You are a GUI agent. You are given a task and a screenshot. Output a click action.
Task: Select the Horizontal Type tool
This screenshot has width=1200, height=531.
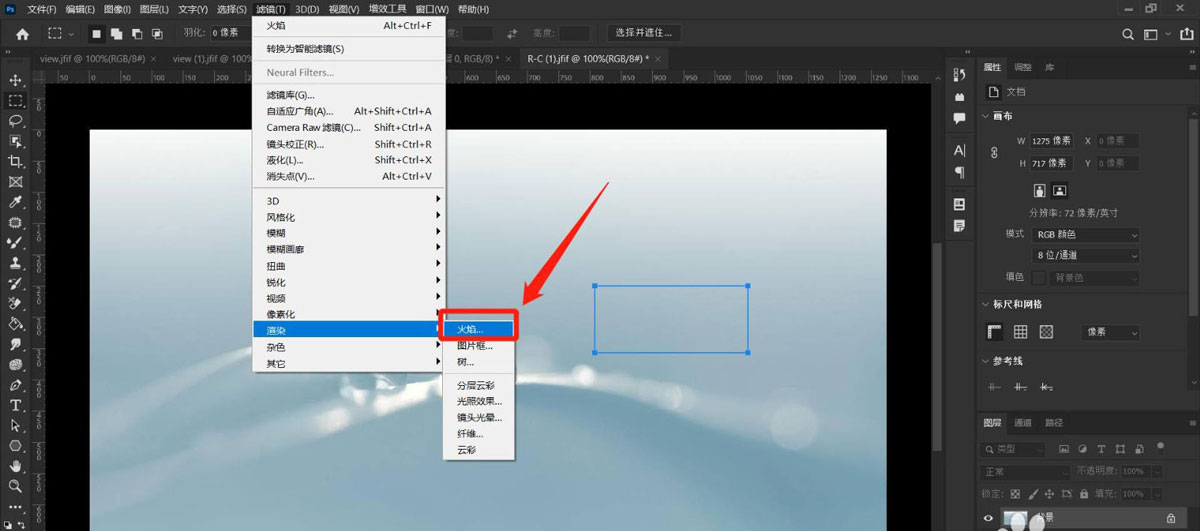click(x=16, y=405)
